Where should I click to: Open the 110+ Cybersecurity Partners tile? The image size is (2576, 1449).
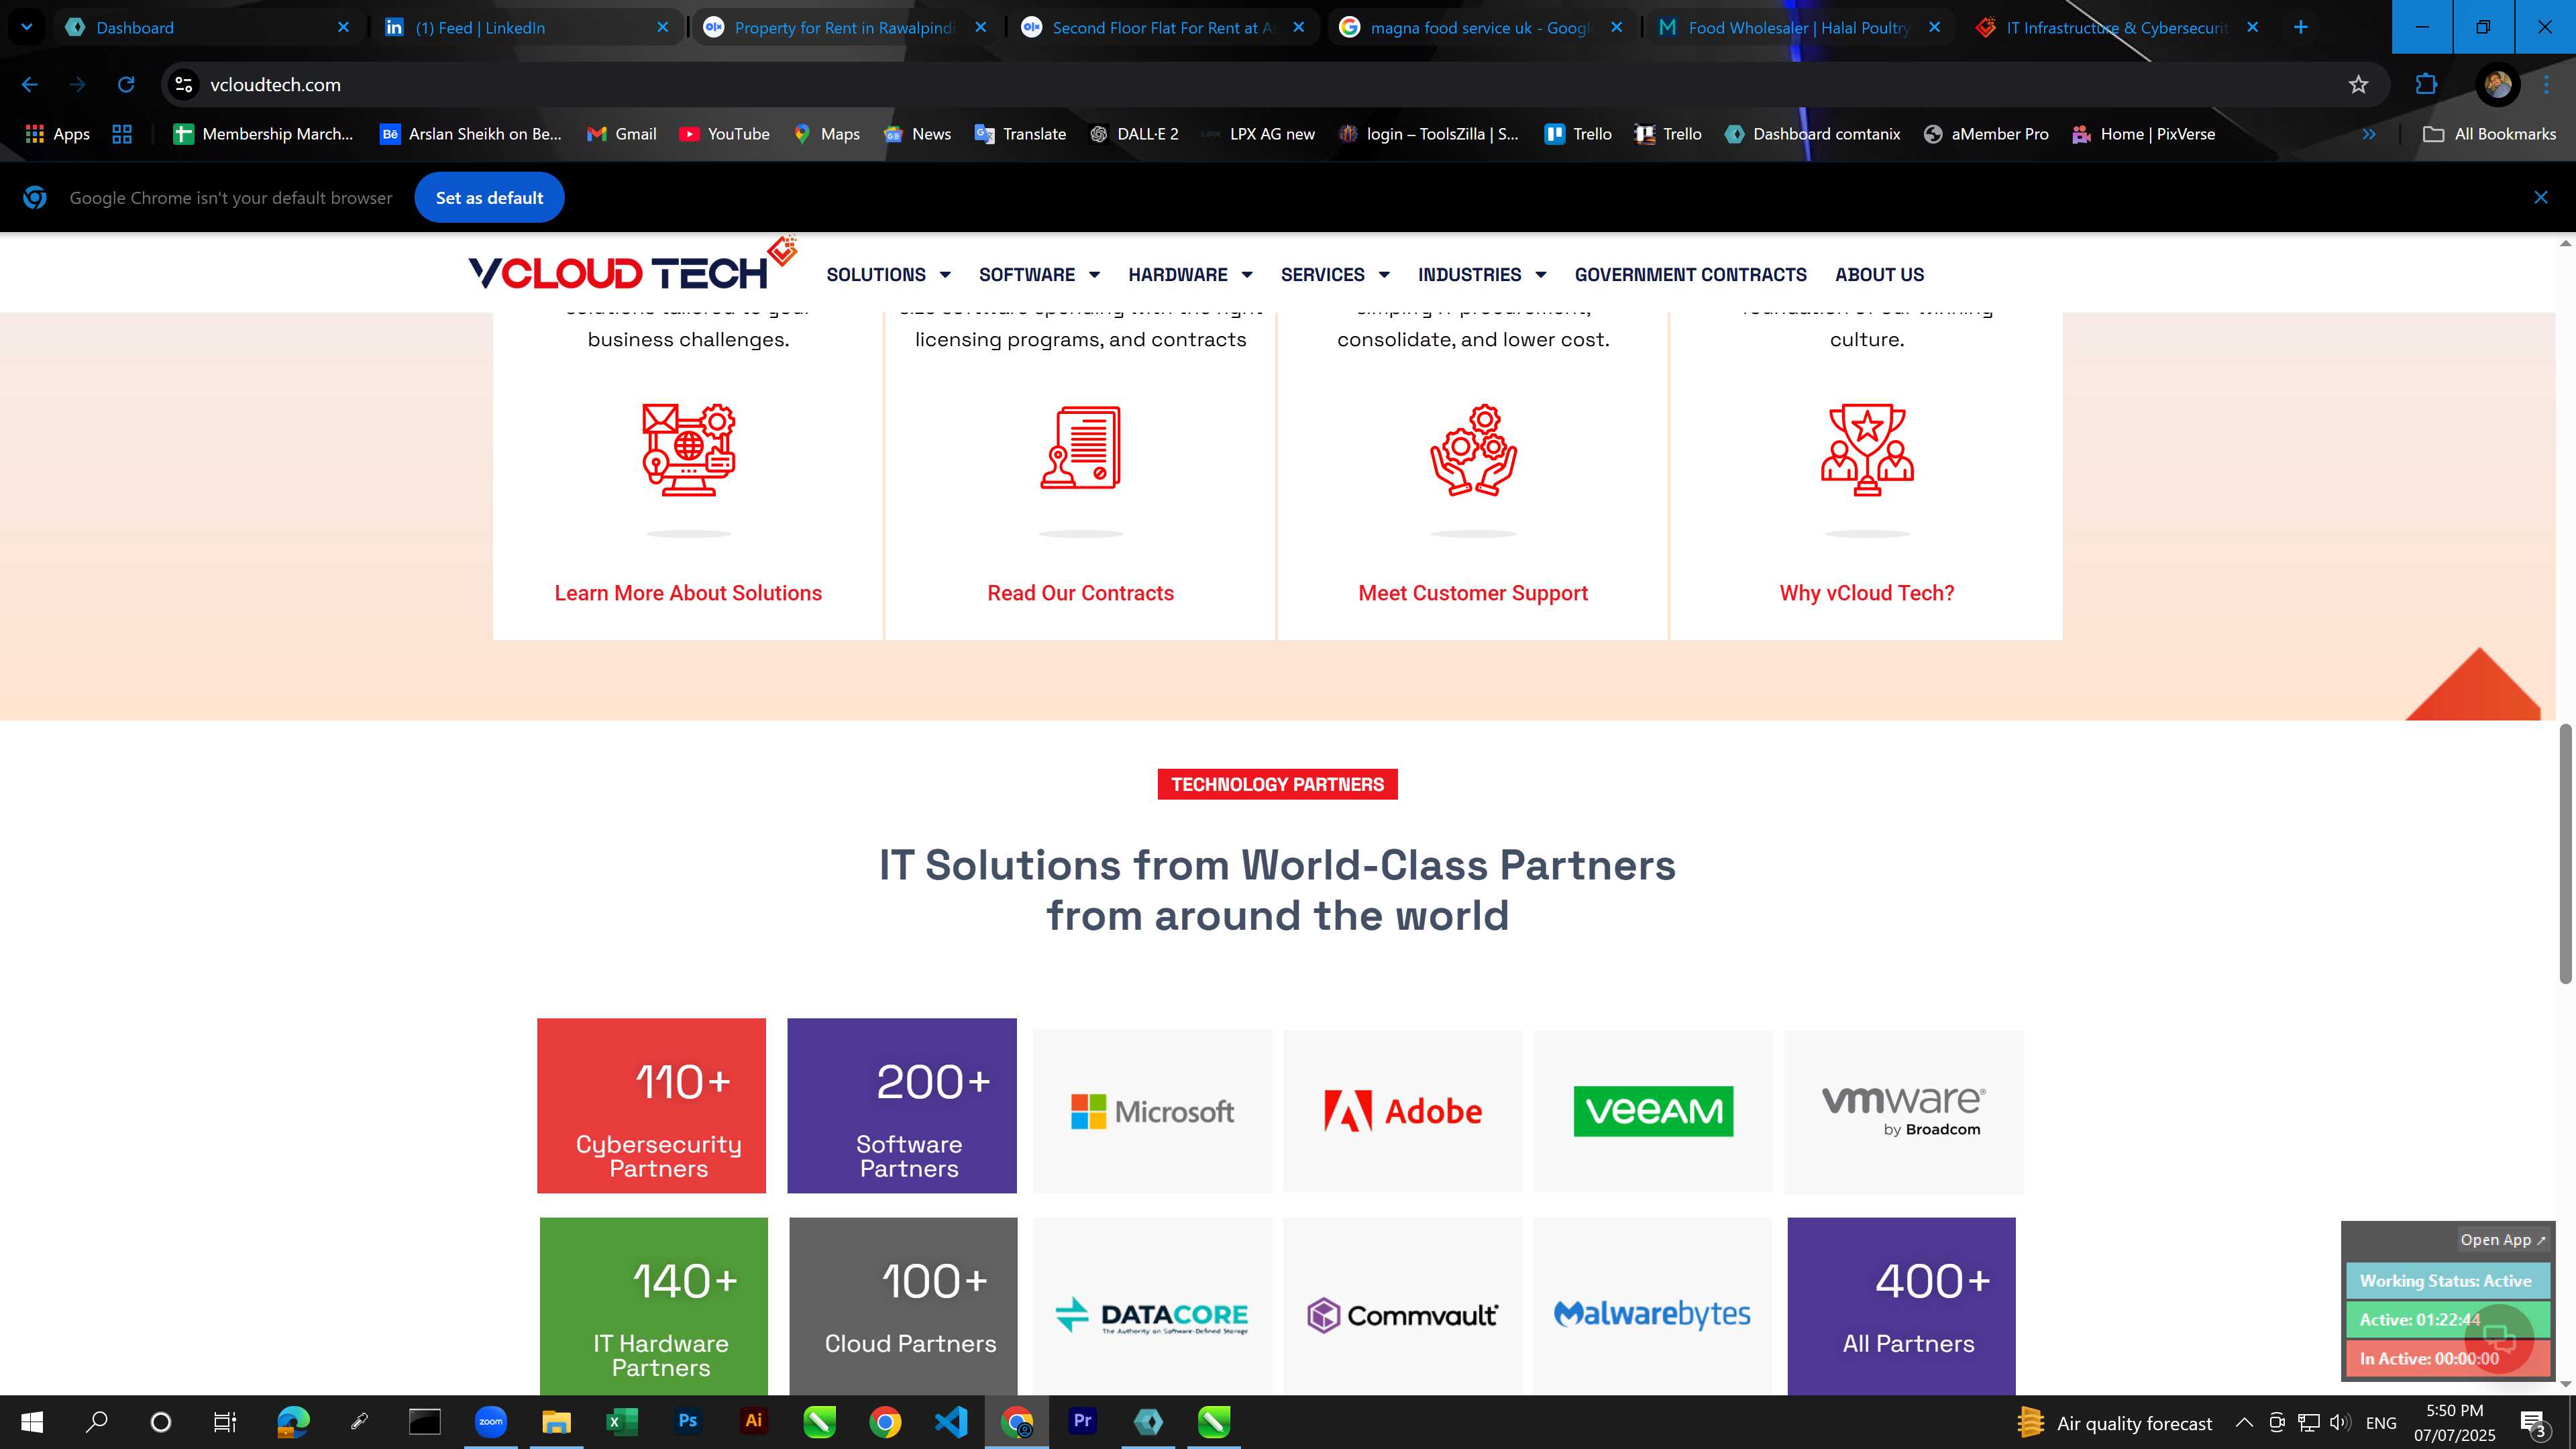[651, 1106]
